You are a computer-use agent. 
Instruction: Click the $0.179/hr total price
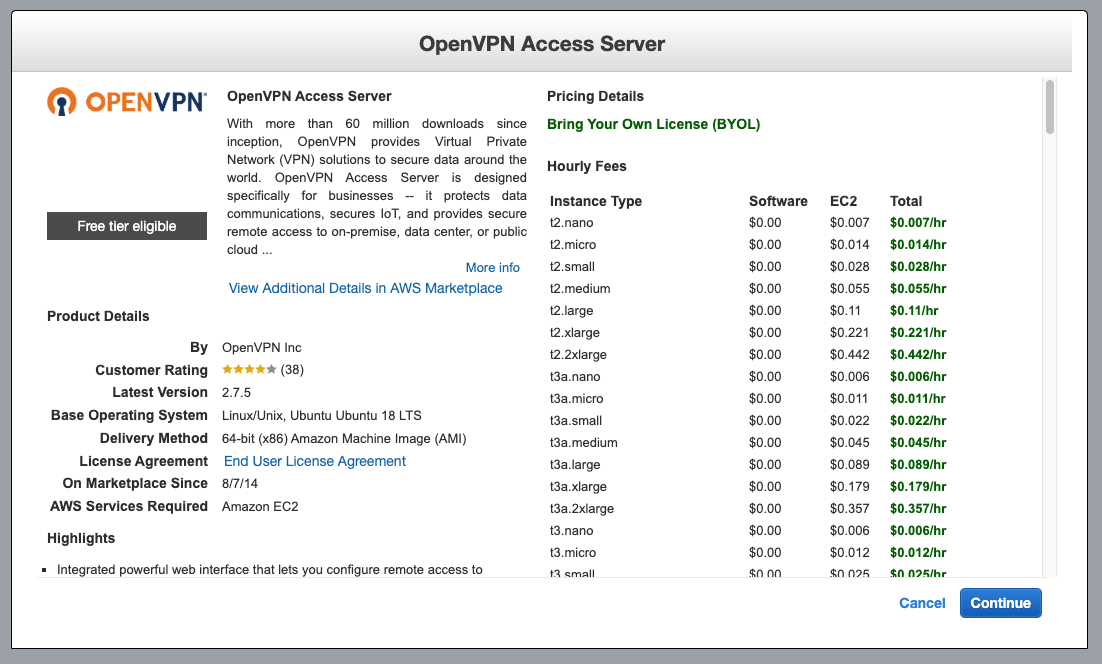[x=918, y=487]
